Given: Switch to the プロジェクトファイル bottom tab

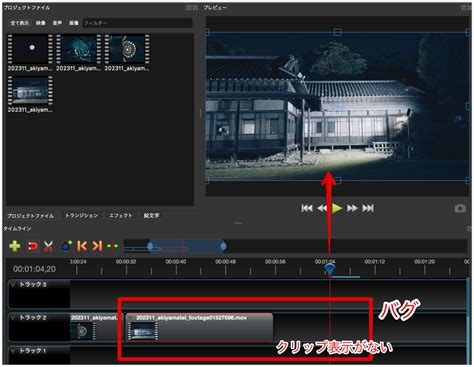Looking at the screenshot, I should (30, 216).
